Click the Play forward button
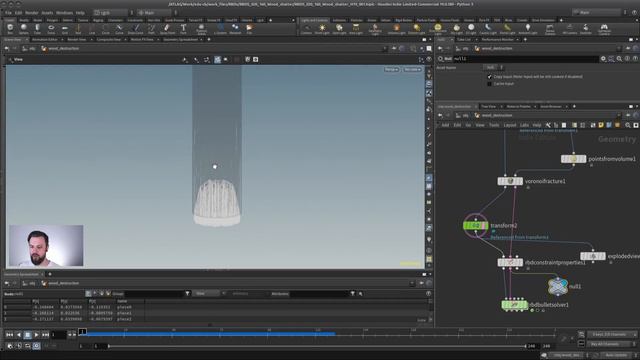640x360 pixels. tap(36, 335)
